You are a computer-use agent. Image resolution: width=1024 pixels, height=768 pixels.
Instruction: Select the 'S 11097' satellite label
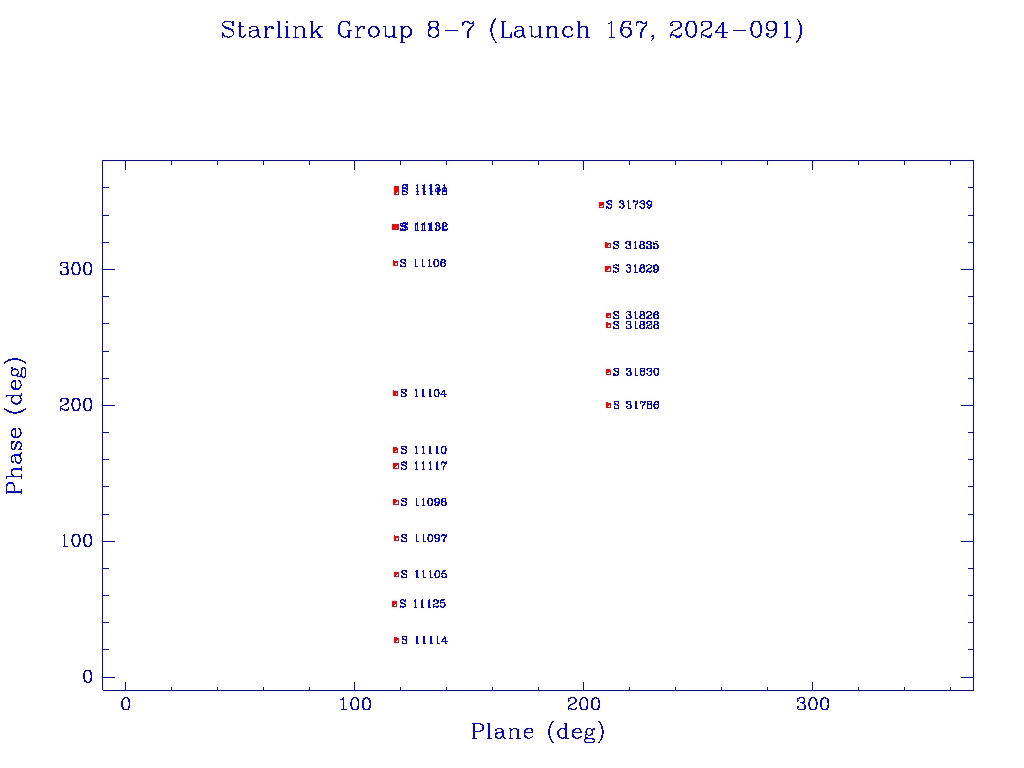(x=423, y=538)
